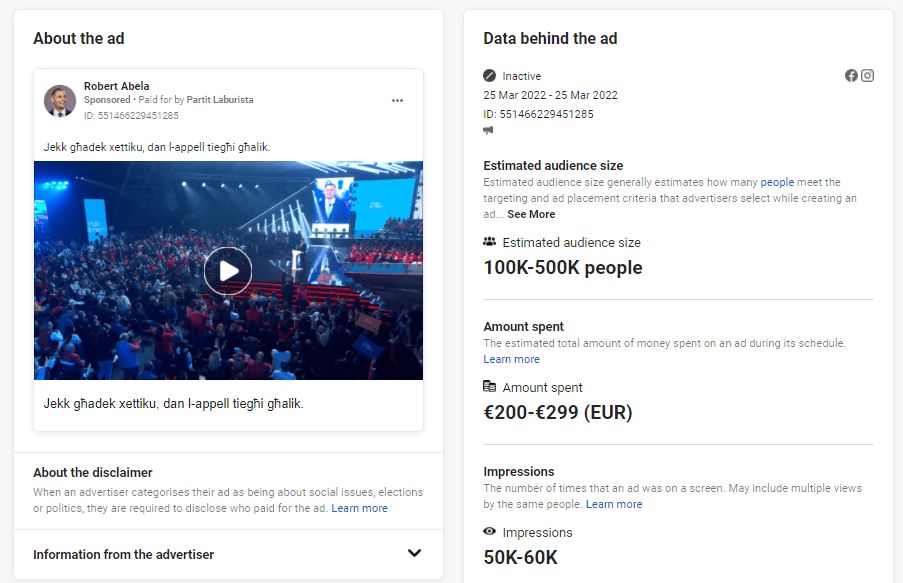Click Learn more in About the disclaimer
Image resolution: width=903 pixels, height=583 pixels.
(359, 508)
